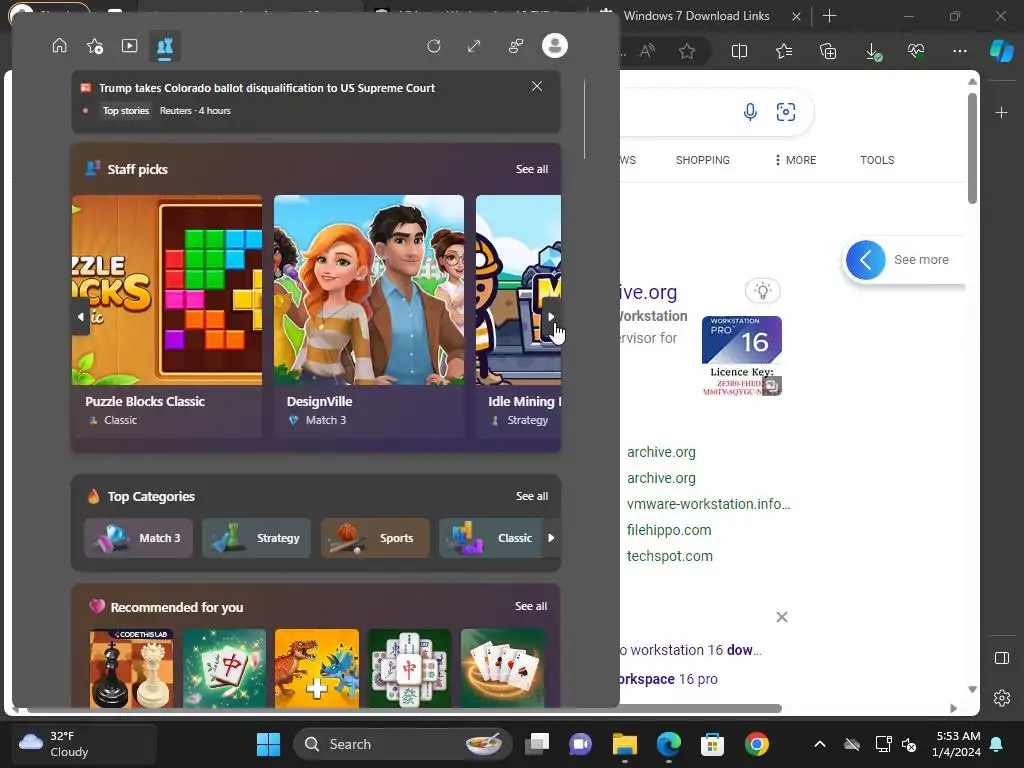Open MORE search options menu
1024x768 pixels.
coord(795,160)
